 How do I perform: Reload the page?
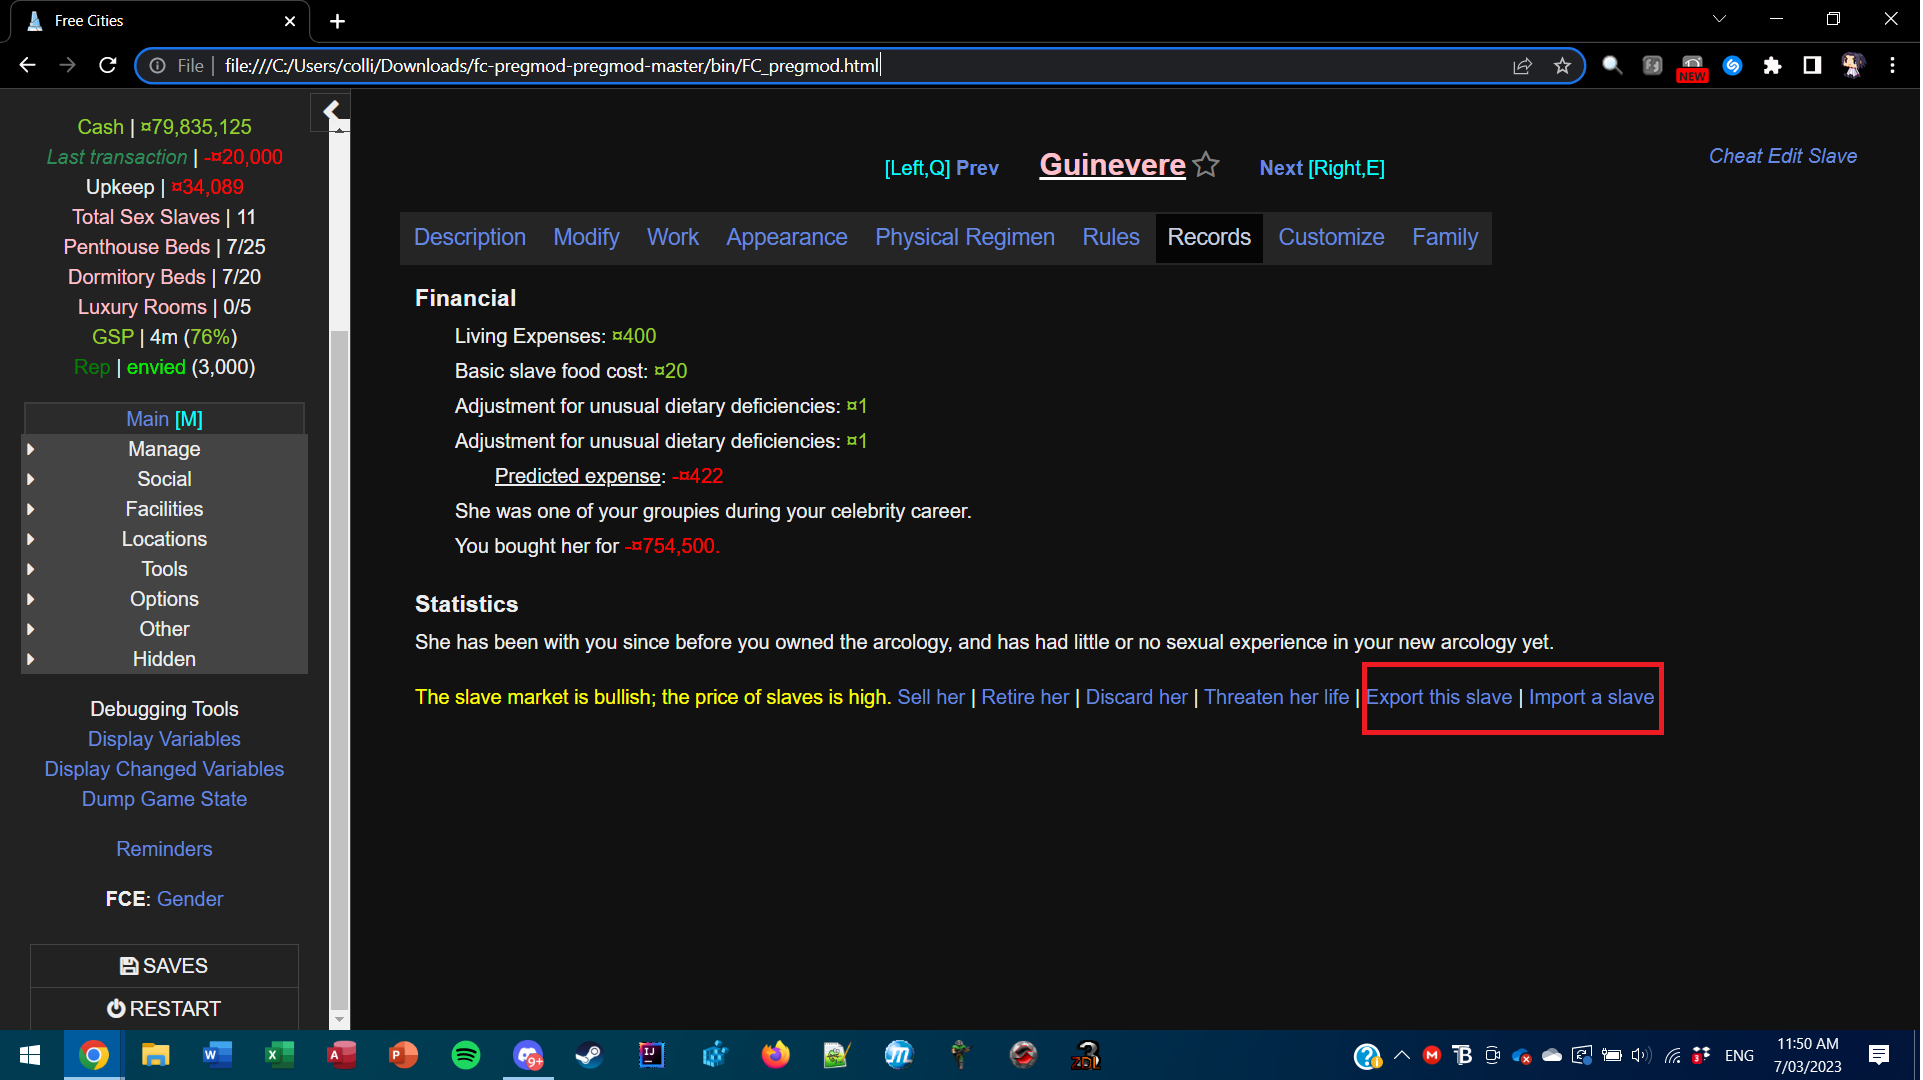click(x=108, y=66)
